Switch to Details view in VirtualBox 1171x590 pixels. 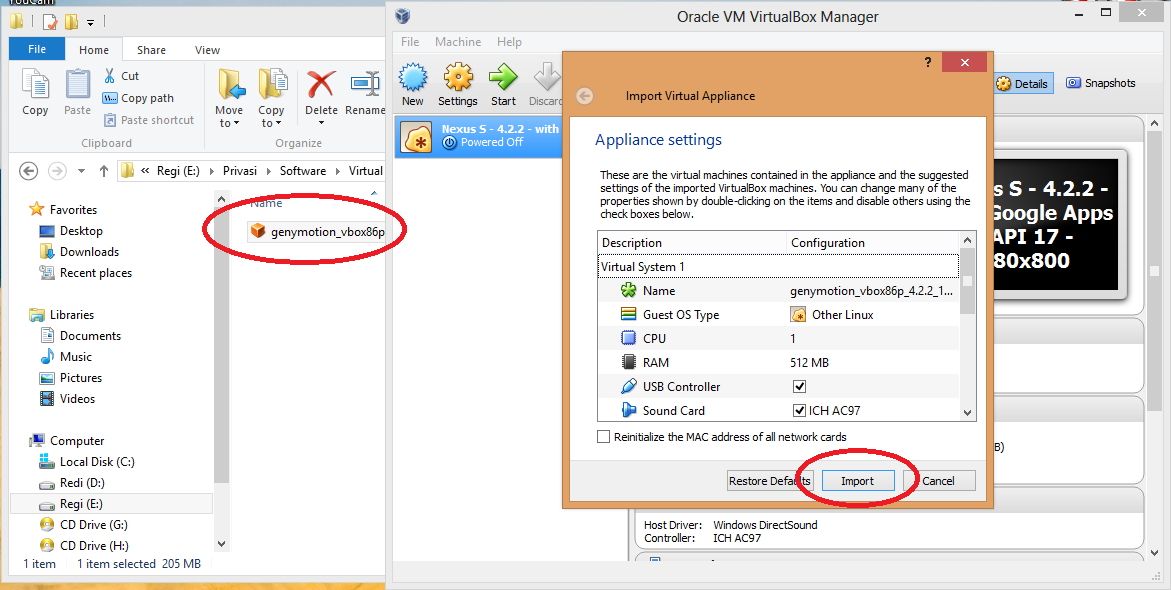pyautogui.click(x=1022, y=84)
